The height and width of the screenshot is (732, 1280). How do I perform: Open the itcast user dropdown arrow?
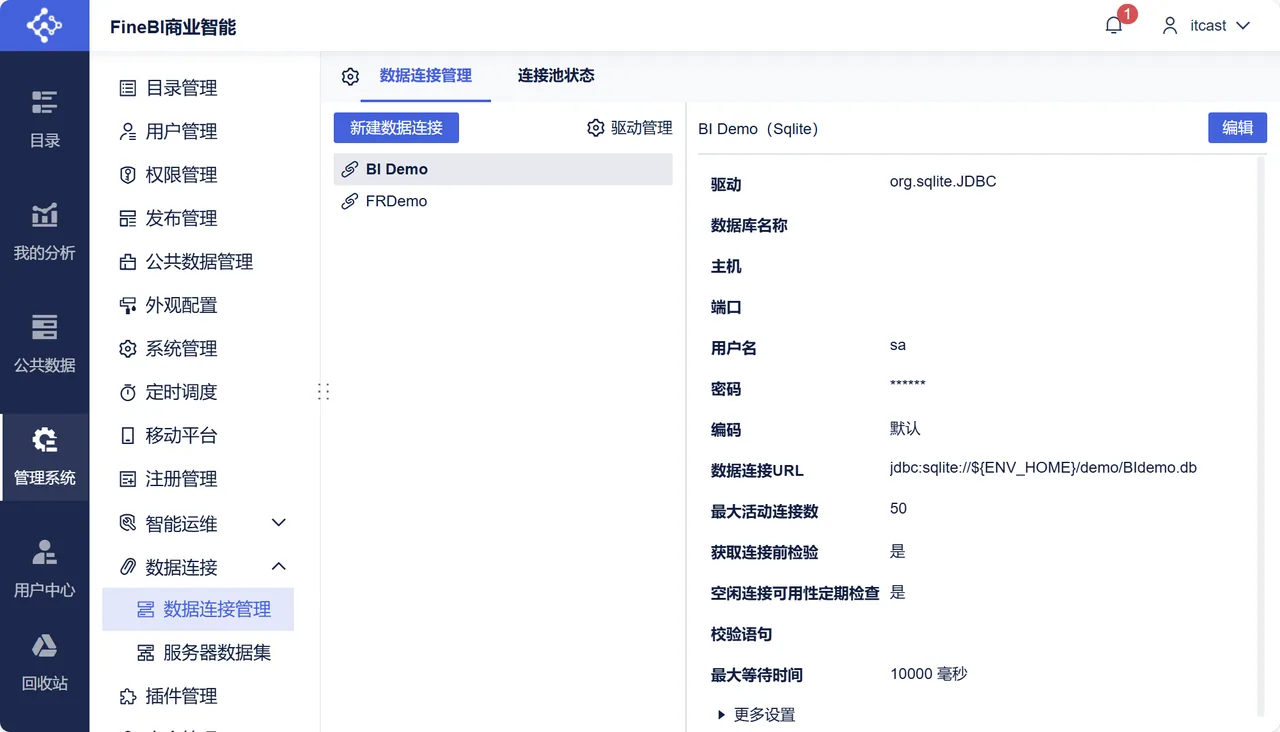[x=1243, y=26]
